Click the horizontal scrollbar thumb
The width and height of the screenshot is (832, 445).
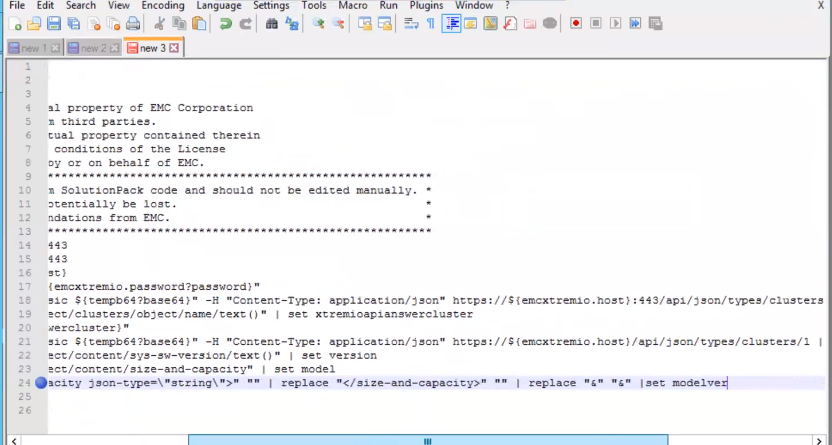click(x=428, y=440)
